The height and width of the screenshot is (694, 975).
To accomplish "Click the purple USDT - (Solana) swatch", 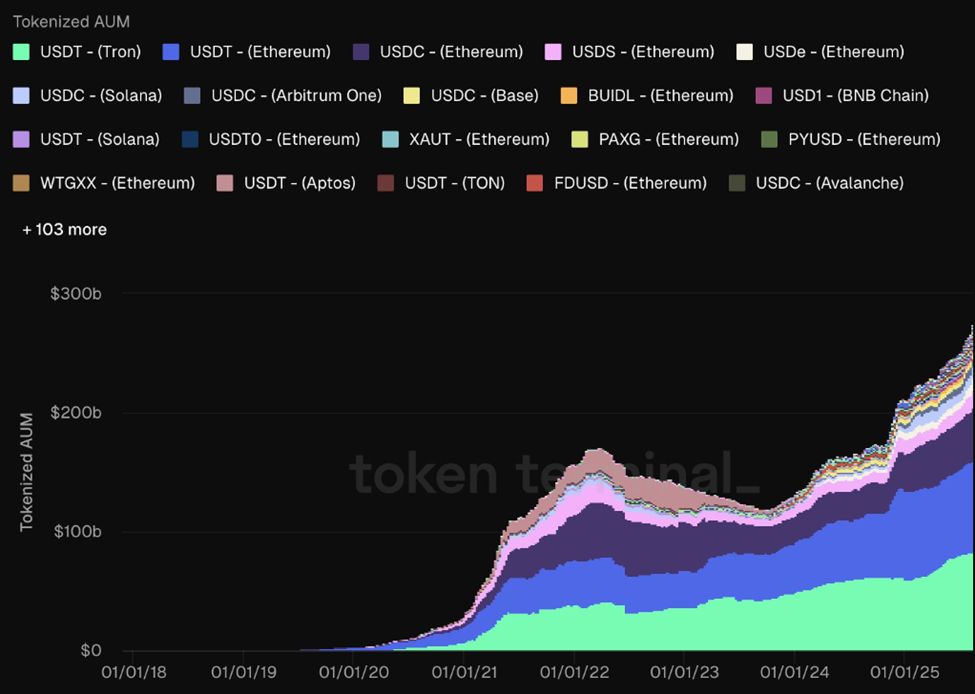I will (22, 139).
